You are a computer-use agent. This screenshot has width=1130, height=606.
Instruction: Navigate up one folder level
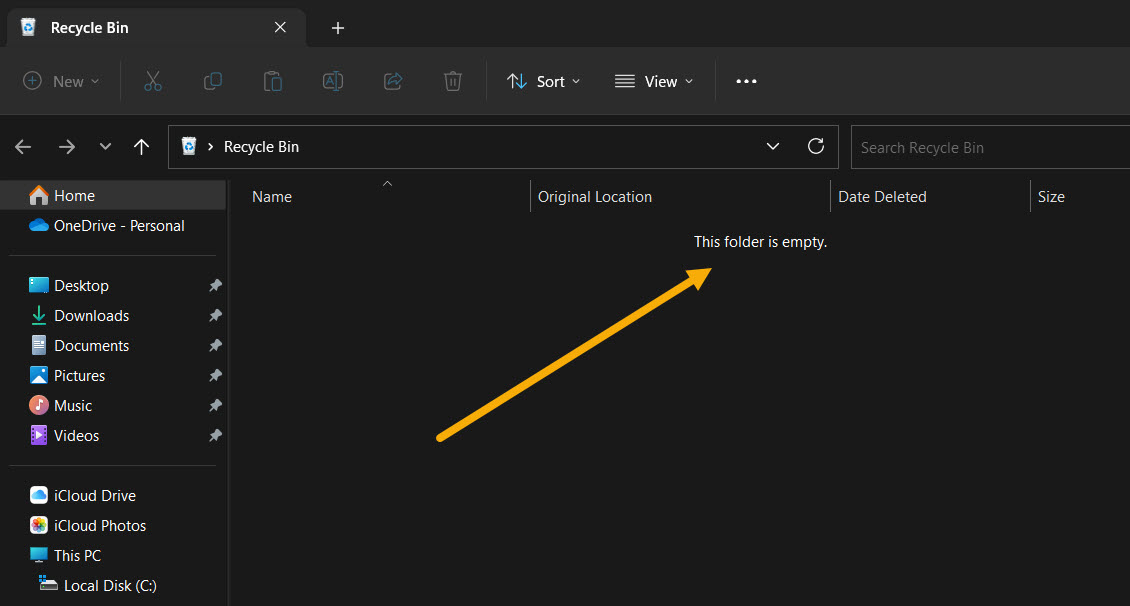[x=142, y=147]
